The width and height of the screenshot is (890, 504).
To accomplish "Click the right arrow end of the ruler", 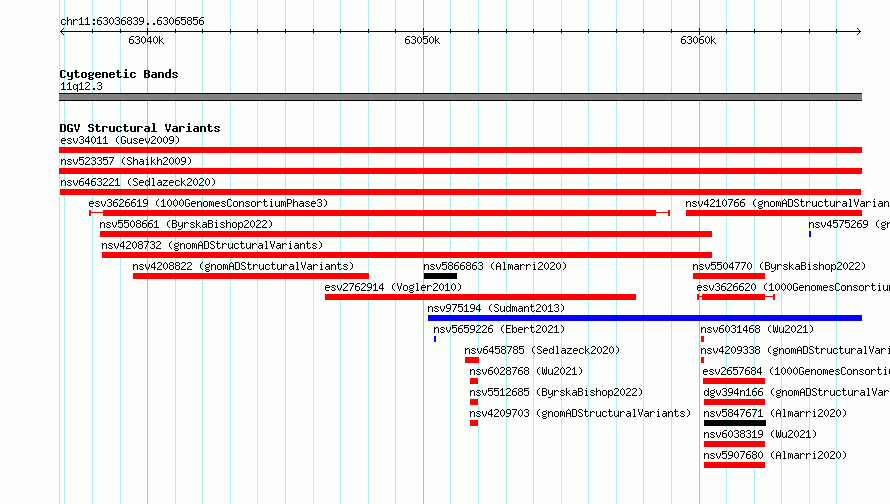I will pyautogui.click(x=858, y=31).
